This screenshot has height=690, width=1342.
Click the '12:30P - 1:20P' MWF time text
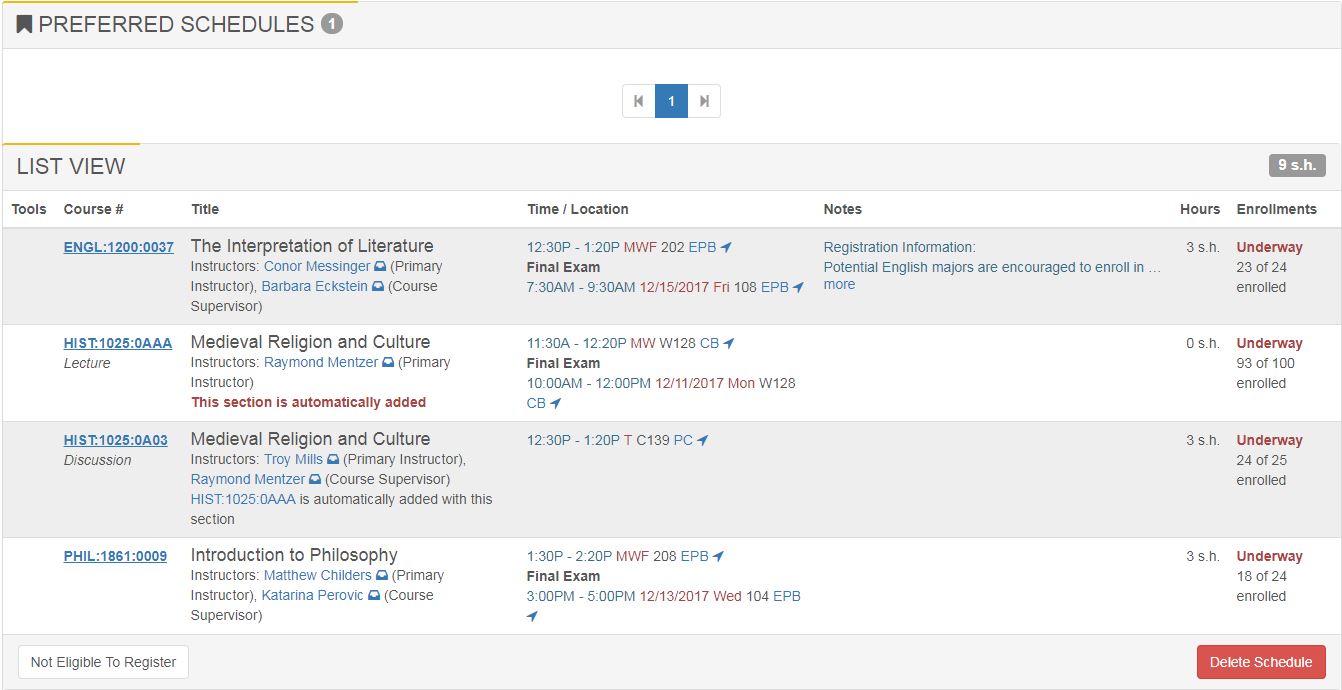(573, 247)
